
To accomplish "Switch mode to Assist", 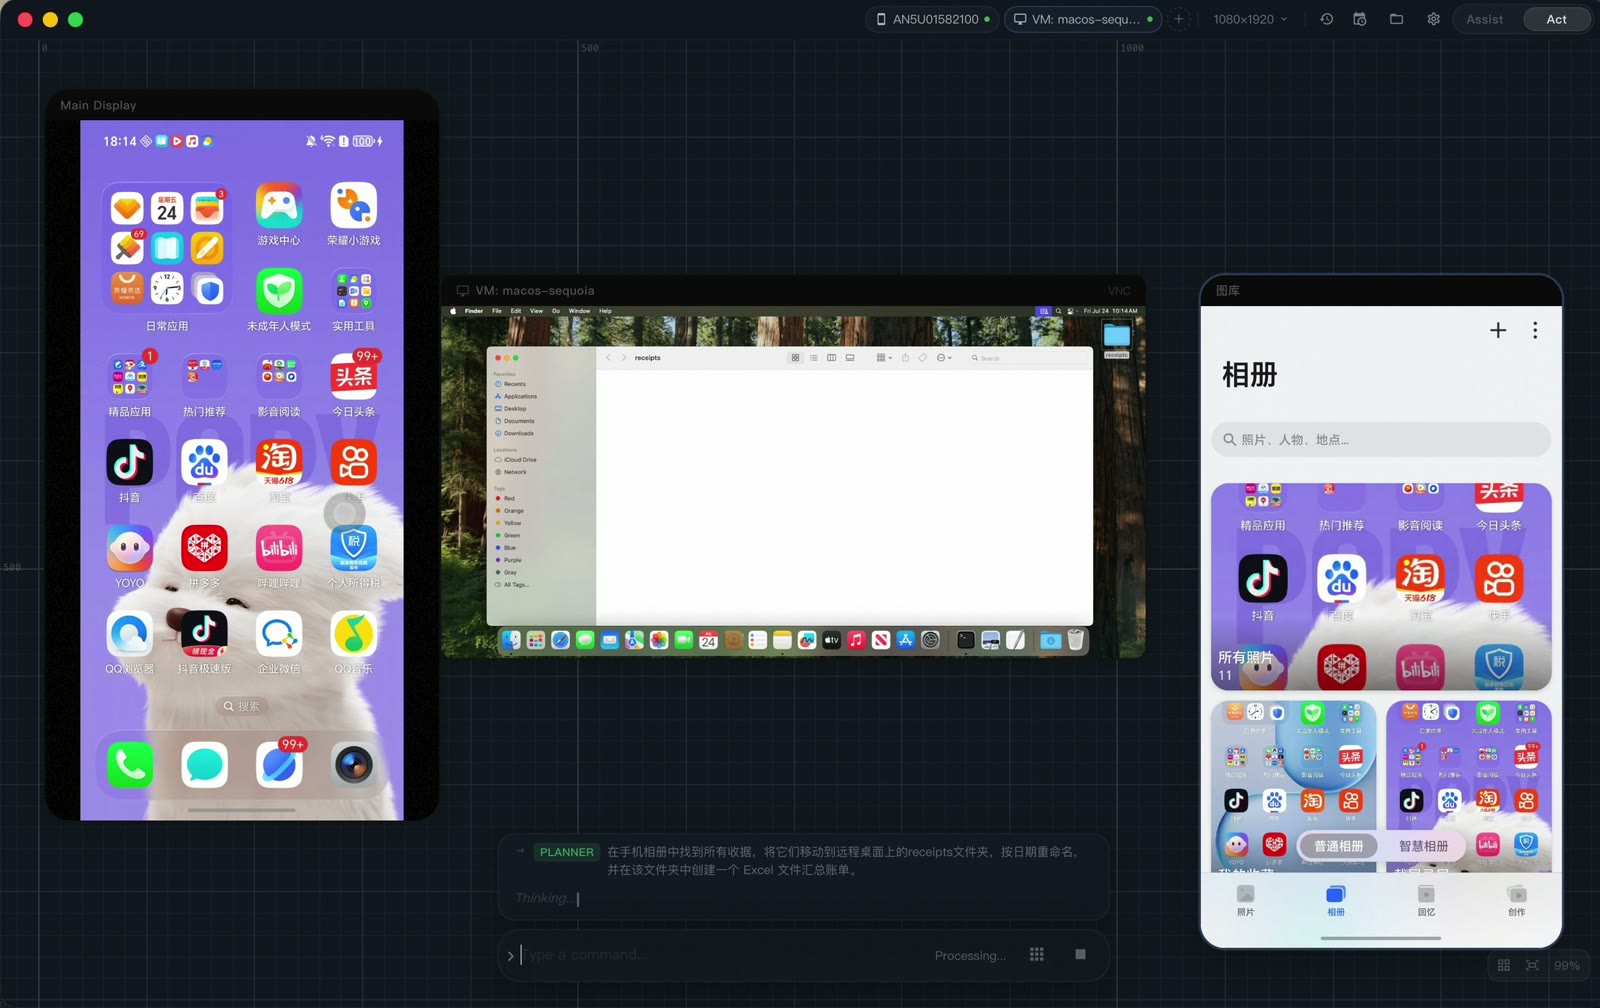I will (x=1484, y=19).
